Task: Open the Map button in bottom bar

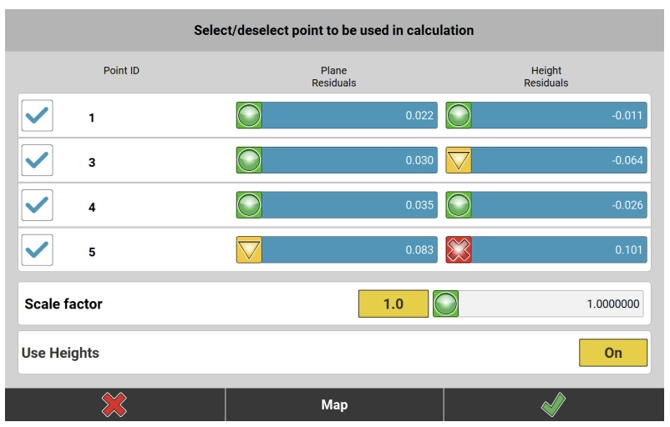Action: pyautogui.click(x=334, y=405)
